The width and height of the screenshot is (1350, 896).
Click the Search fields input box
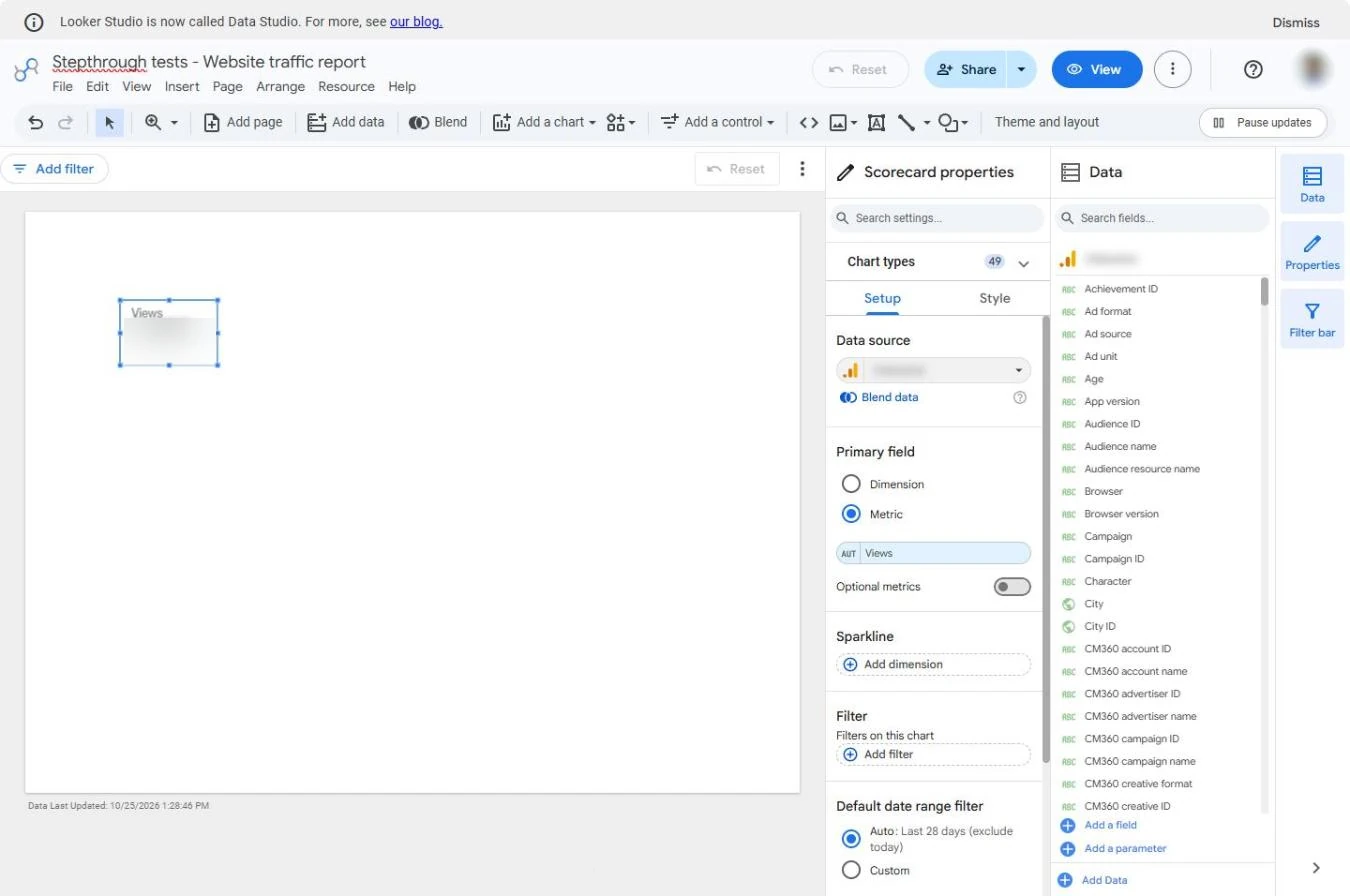[x=1163, y=218]
